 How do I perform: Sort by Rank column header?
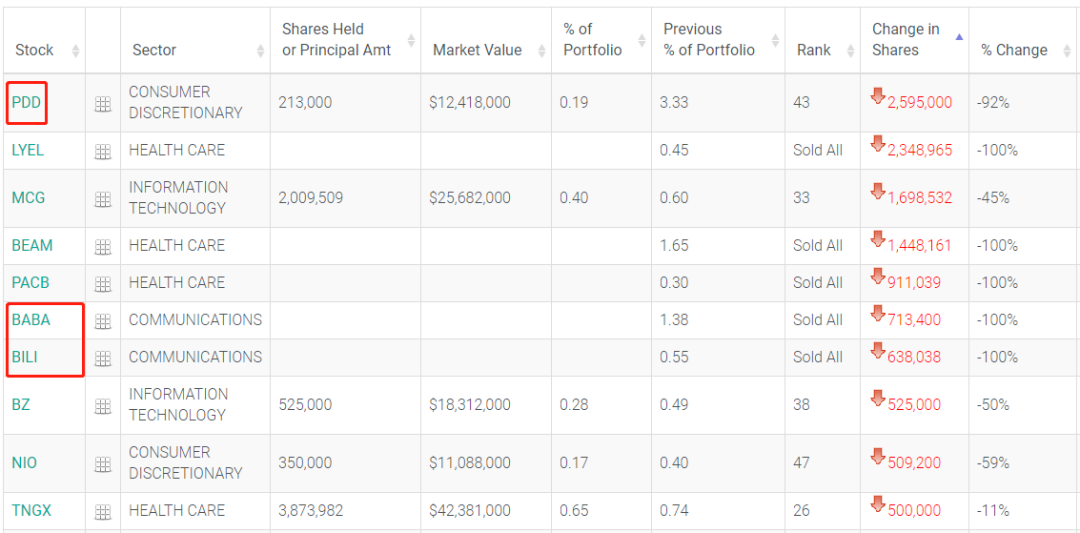(813, 50)
